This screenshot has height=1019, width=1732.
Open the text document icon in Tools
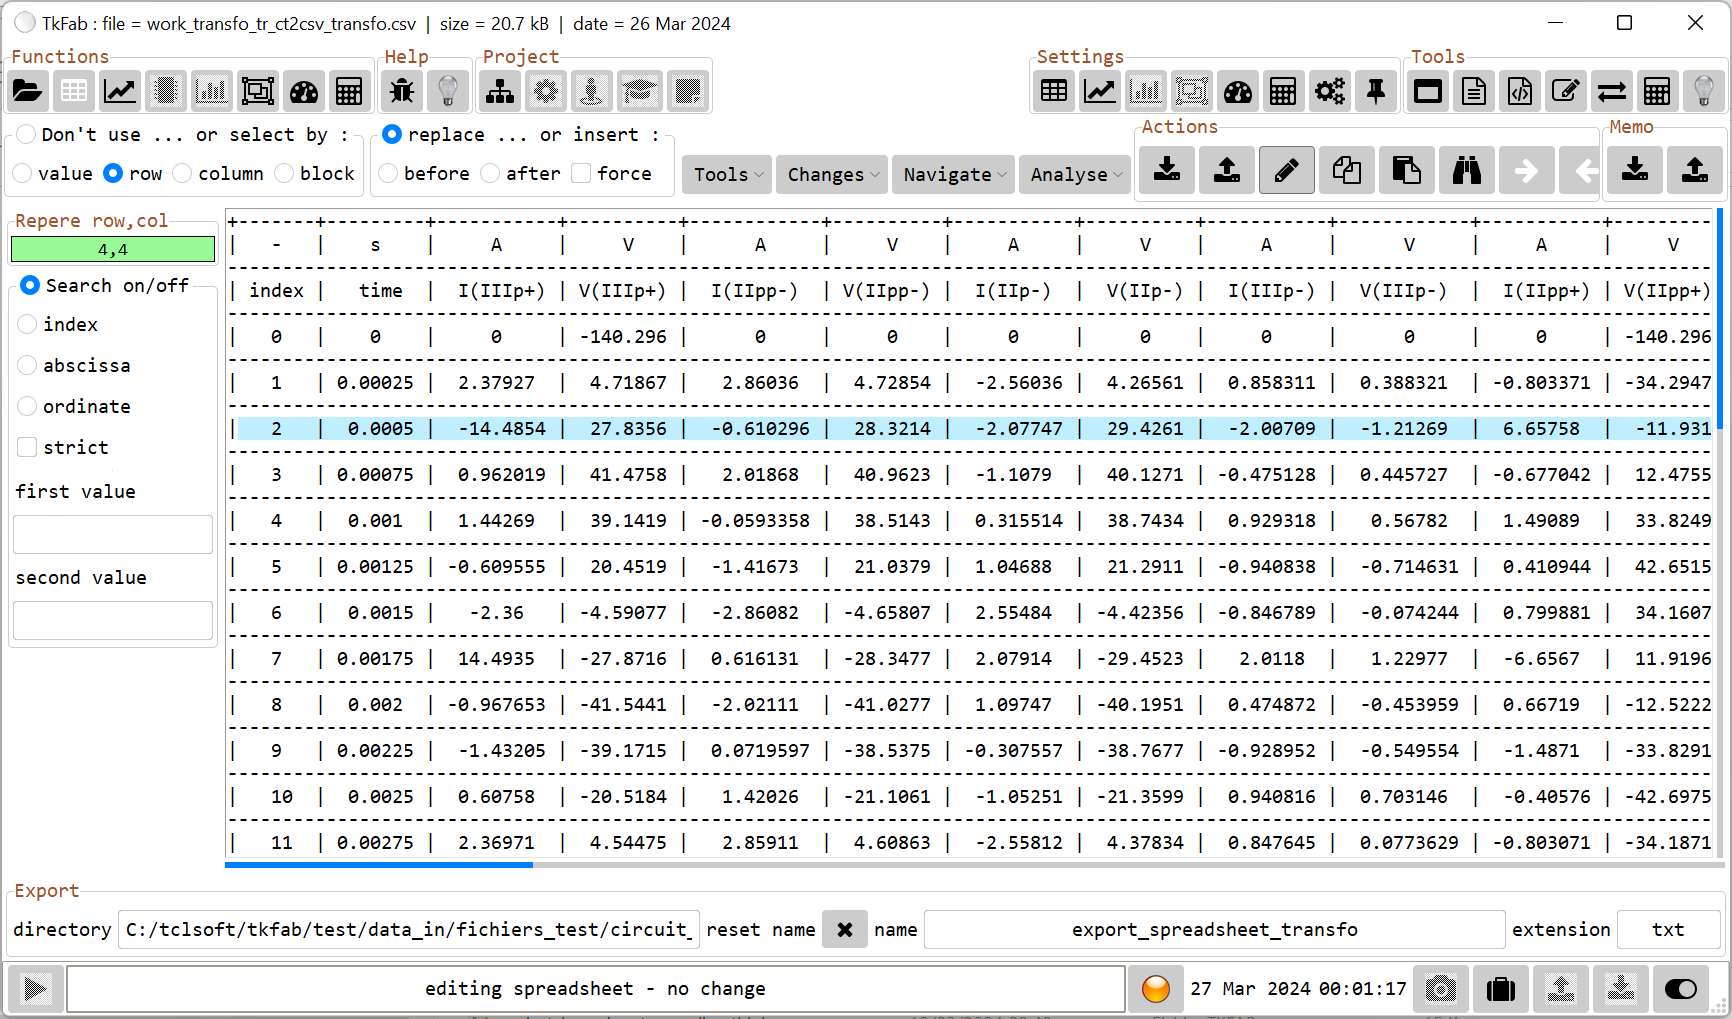coord(1474,92)
